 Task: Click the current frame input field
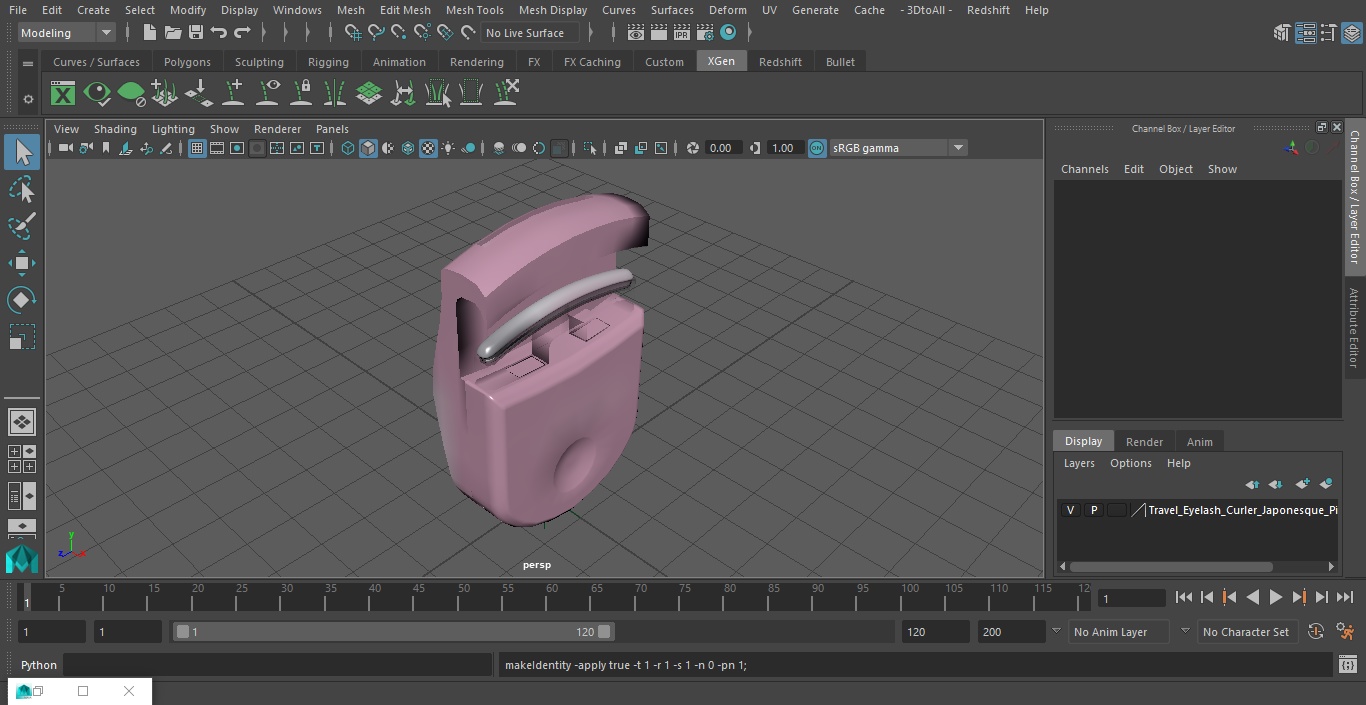point(1132,598)
